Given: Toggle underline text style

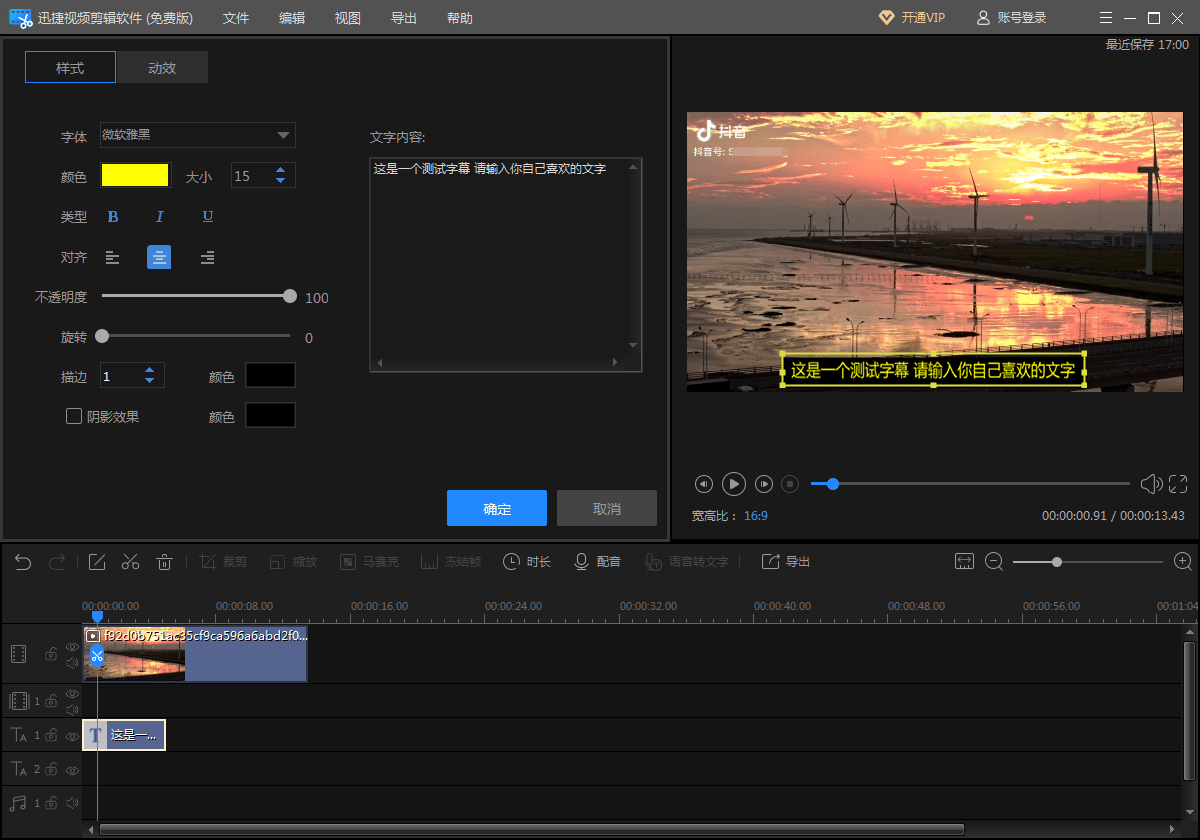Looking at the screenshot, I should tap(208, 217).
